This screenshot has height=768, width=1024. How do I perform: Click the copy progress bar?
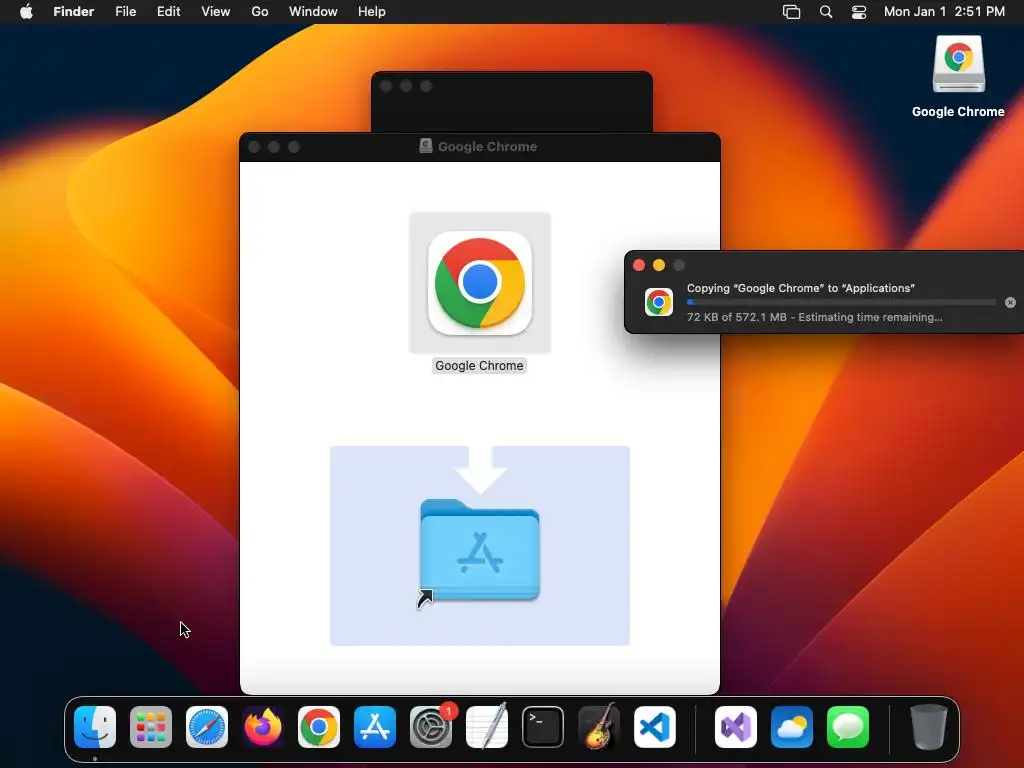[x=841, y=302]
